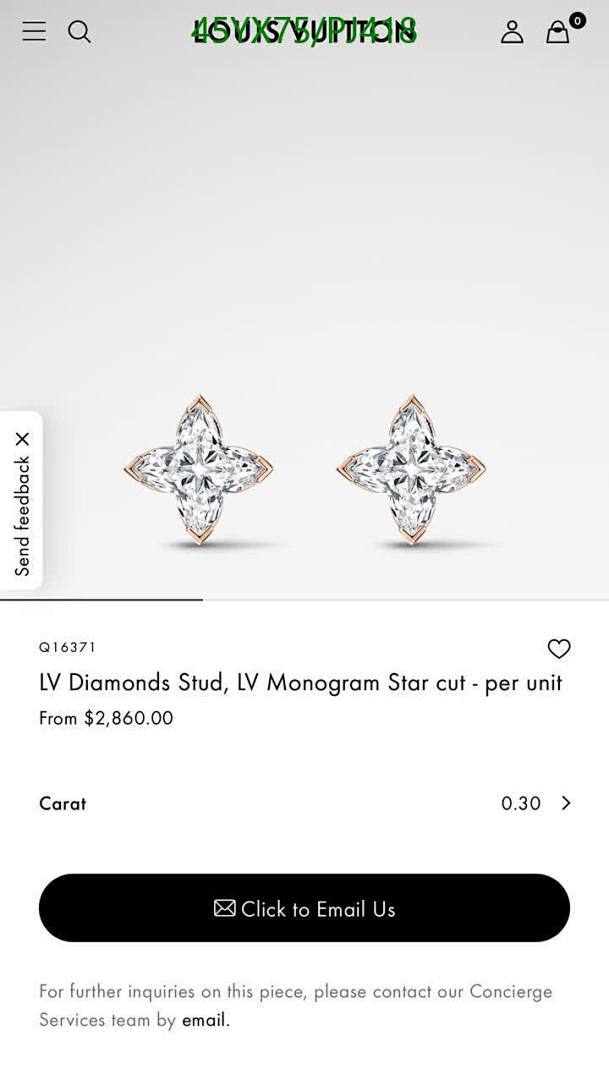Click the cart badge showing zero items

click(x=575, y=18)
